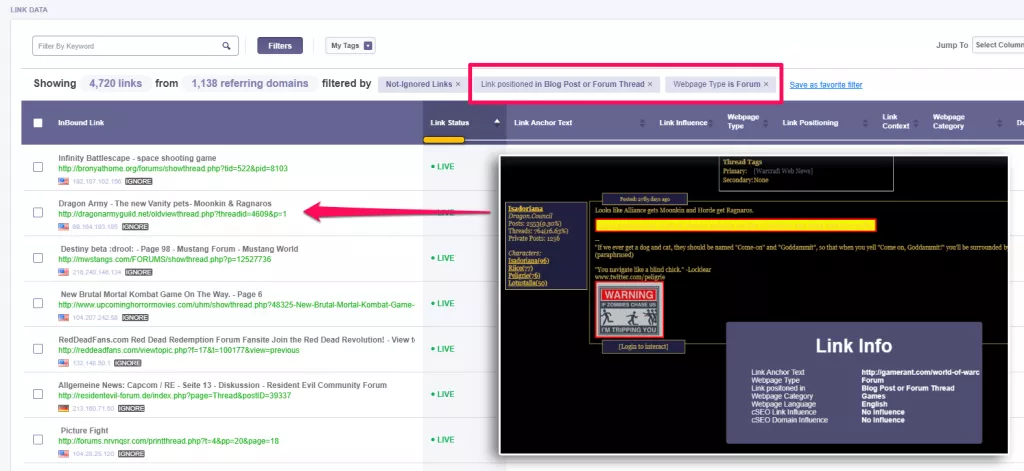Viewport: 1024px width, 471px height.
Task: Select the Dragon Army link row checkbox
Action: click(38, 212)
